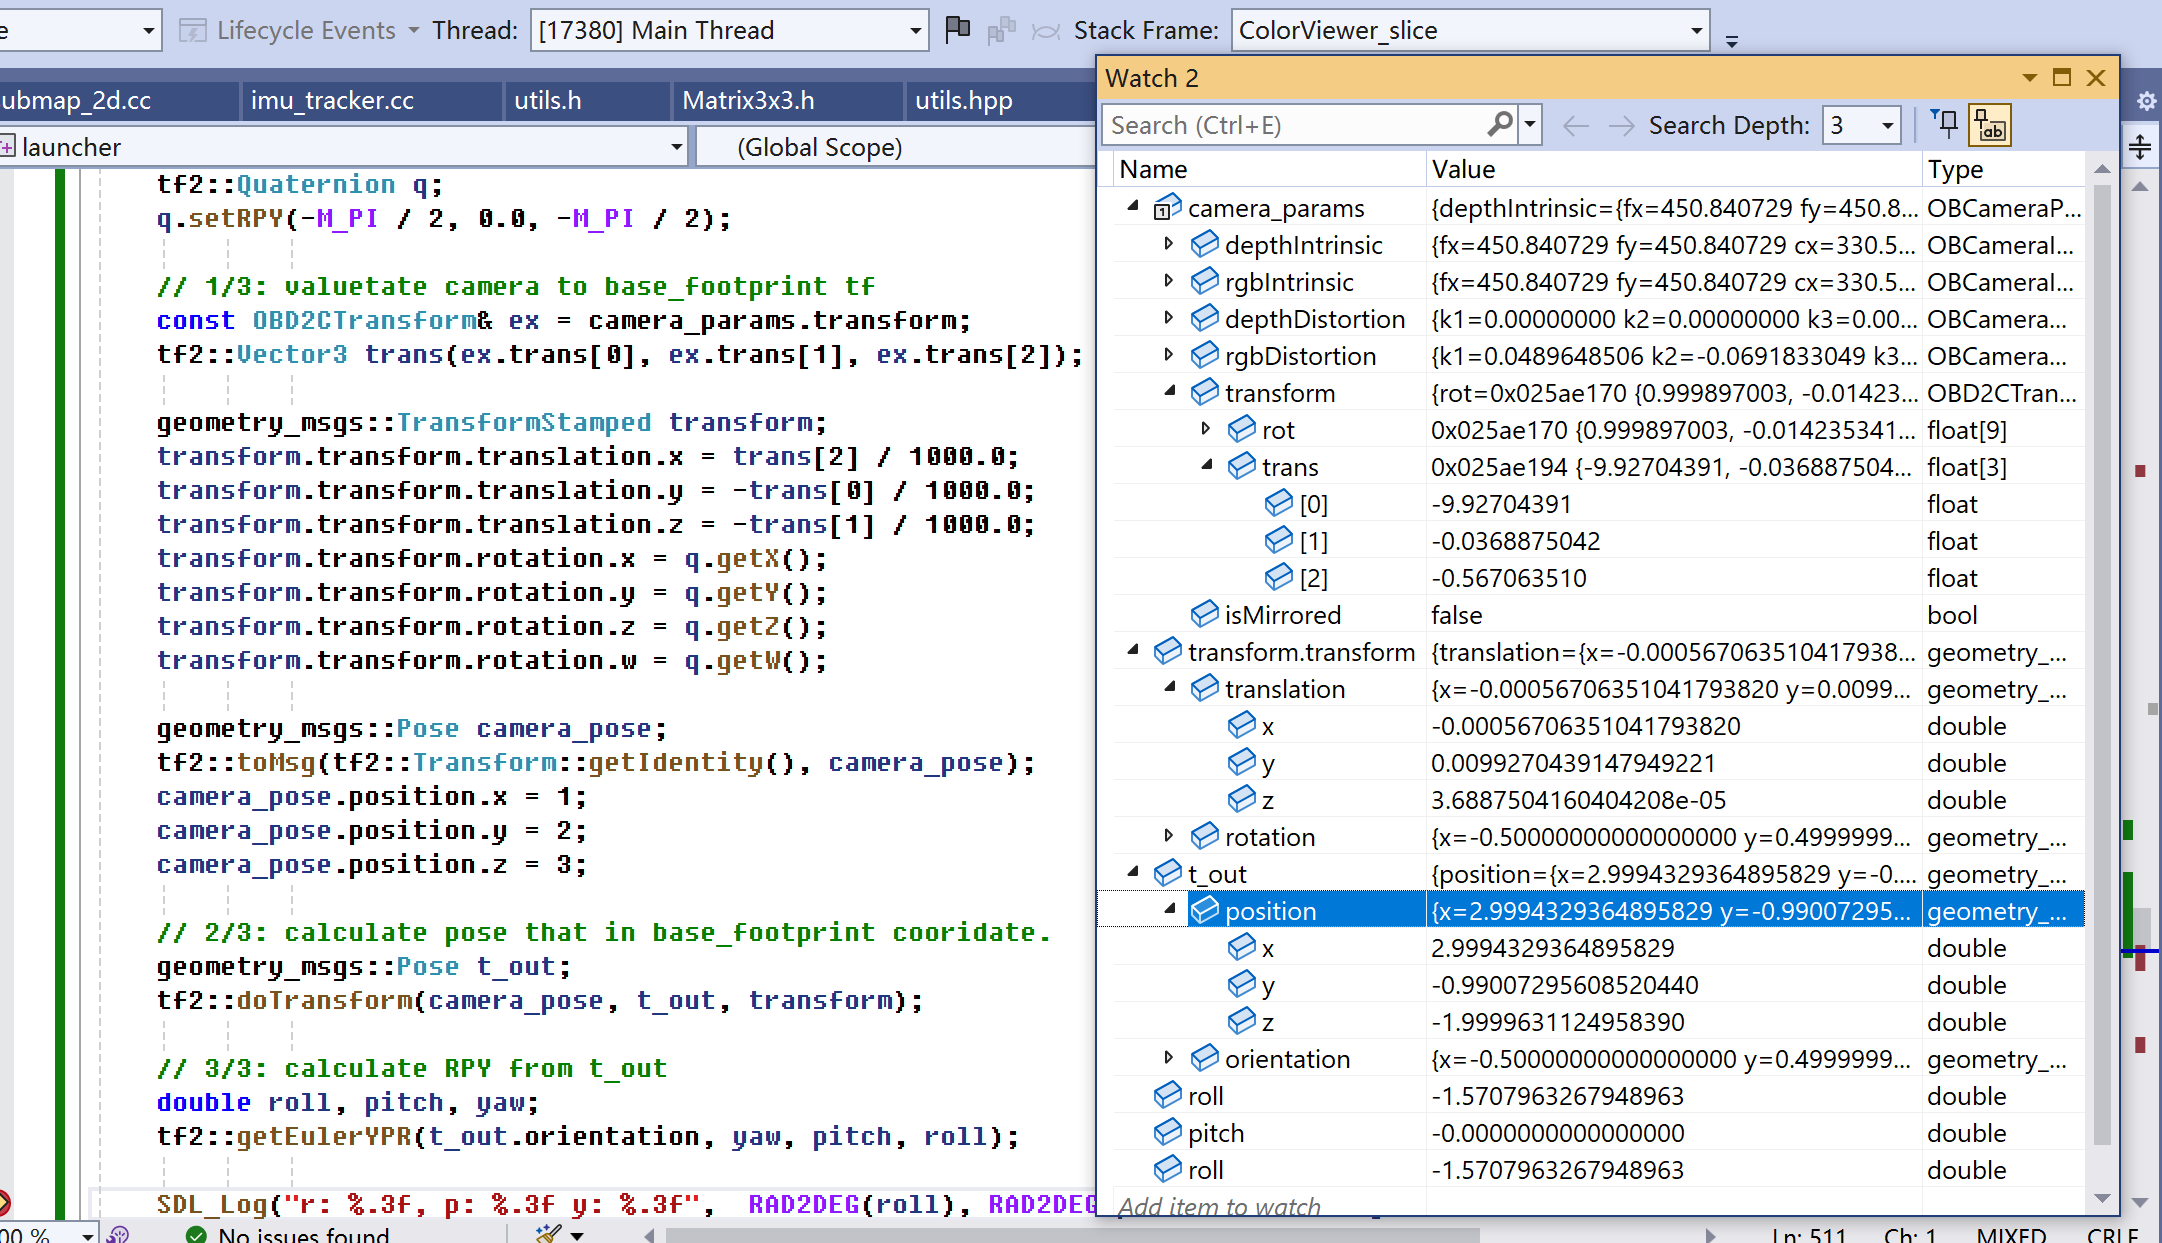The height and width of the screenshot is (1243, 2162).
Task: Click the value 'false' of isMirrored
Action: coord(1456,615)
